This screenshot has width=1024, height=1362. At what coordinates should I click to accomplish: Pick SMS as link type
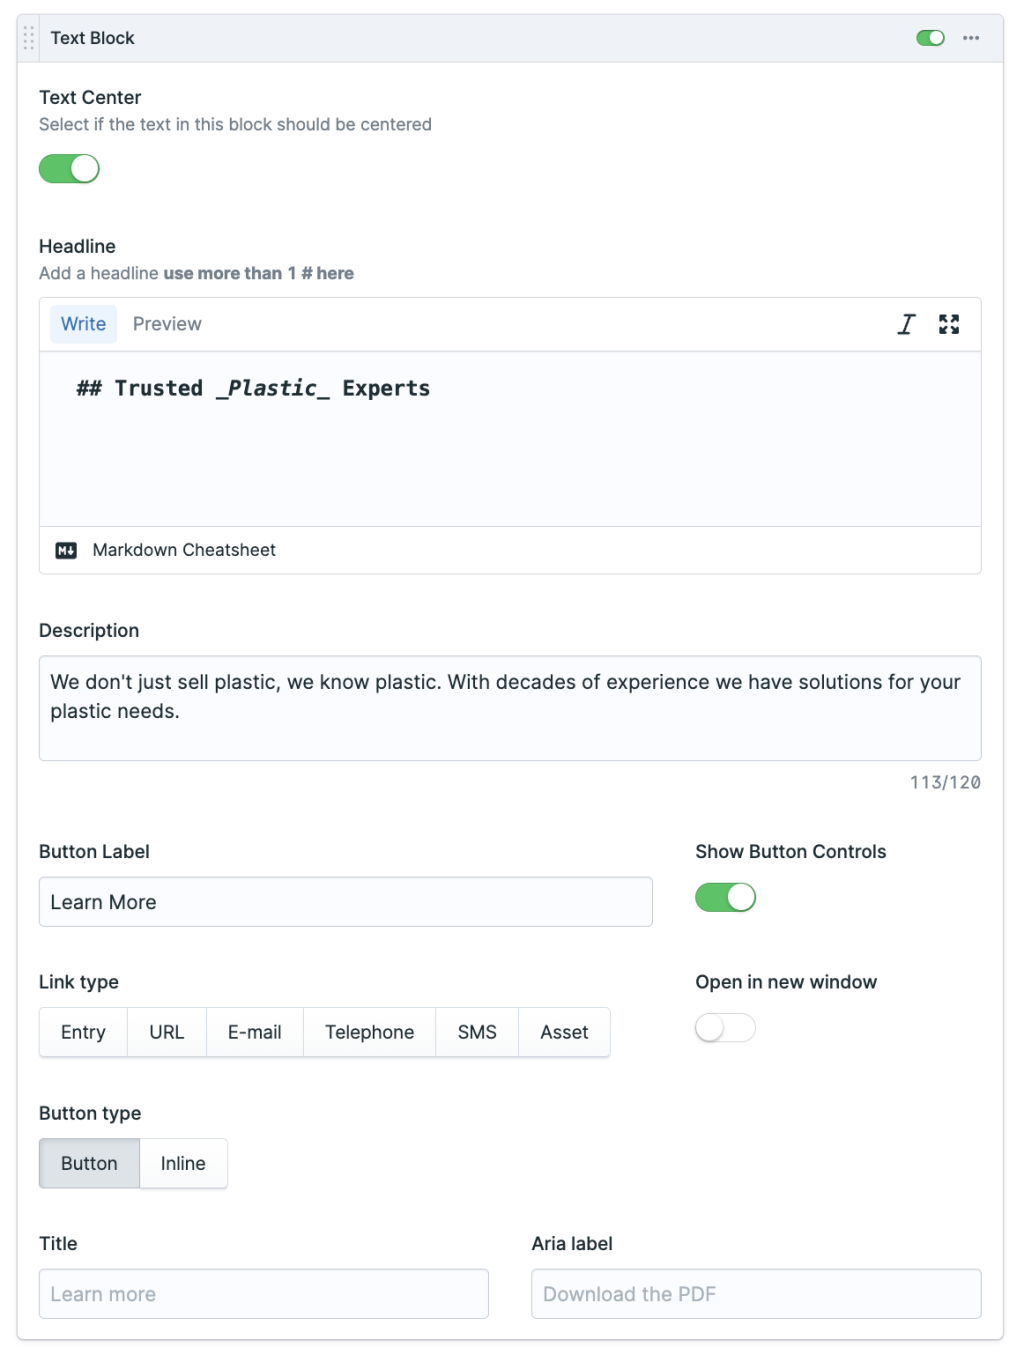coord(476,1031)
